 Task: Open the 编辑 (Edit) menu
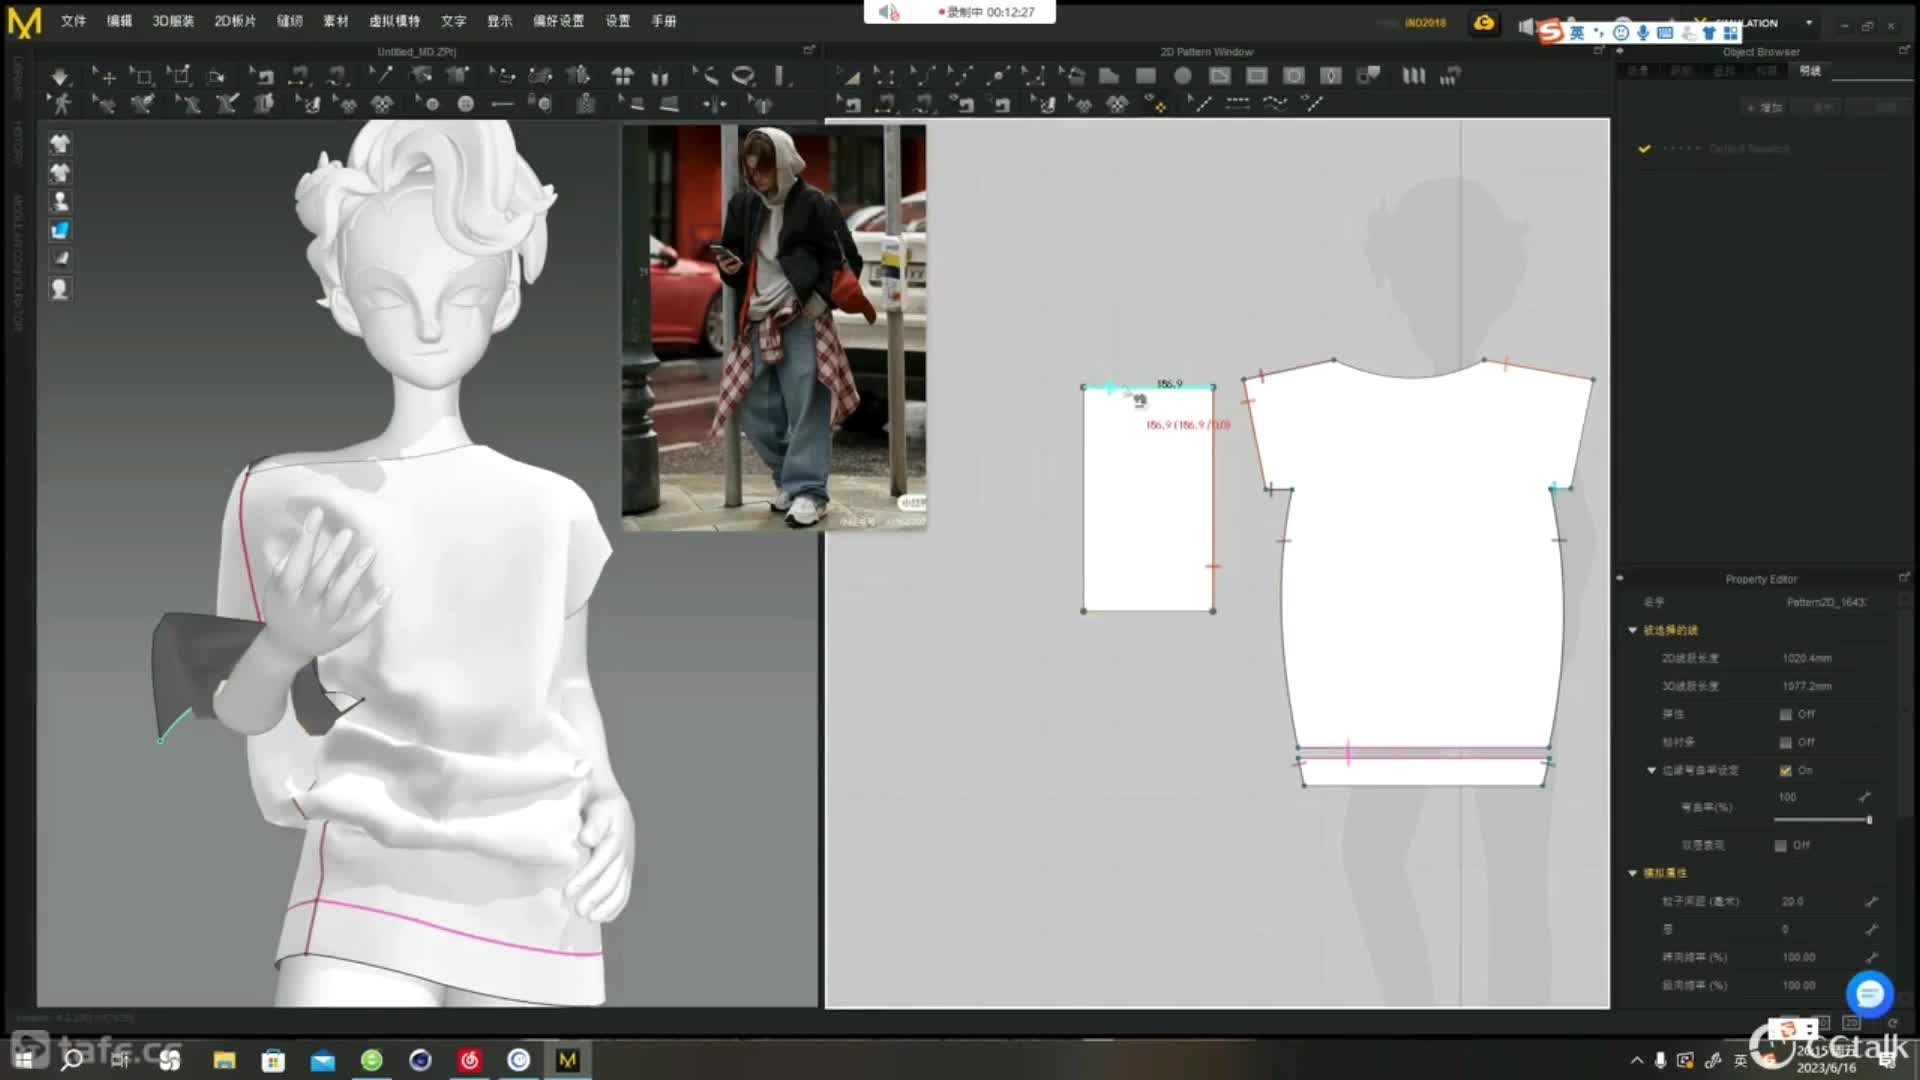119,21
